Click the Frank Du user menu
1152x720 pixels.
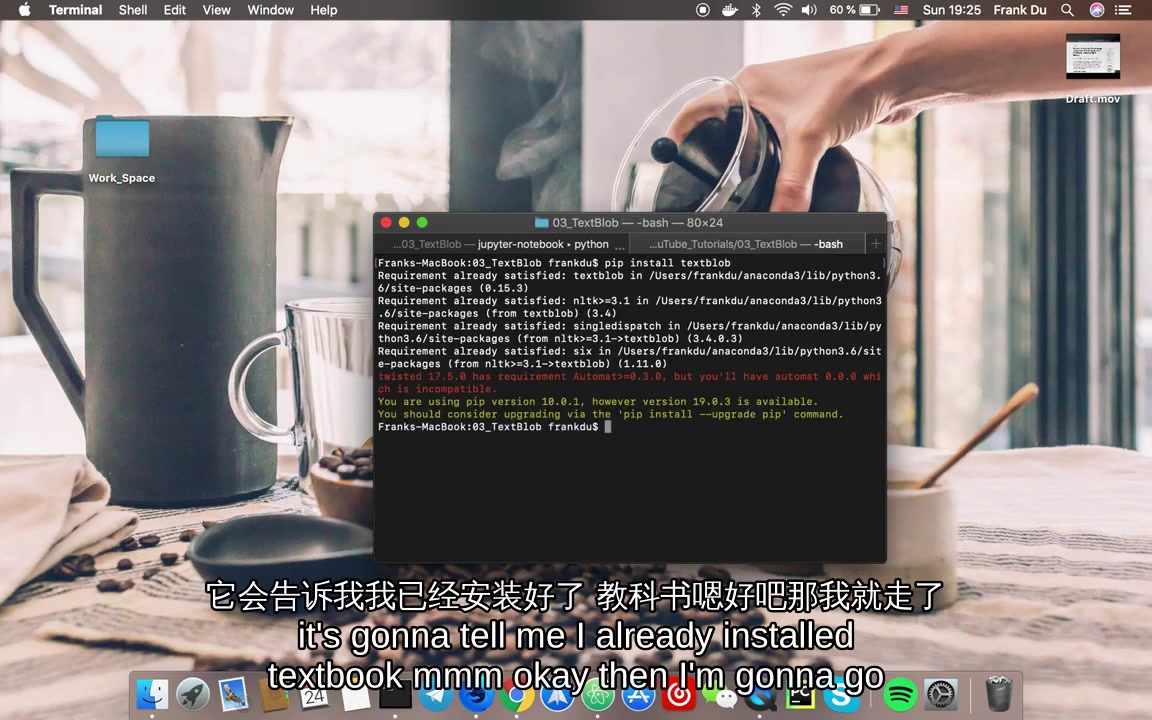tap(1020, 10)
